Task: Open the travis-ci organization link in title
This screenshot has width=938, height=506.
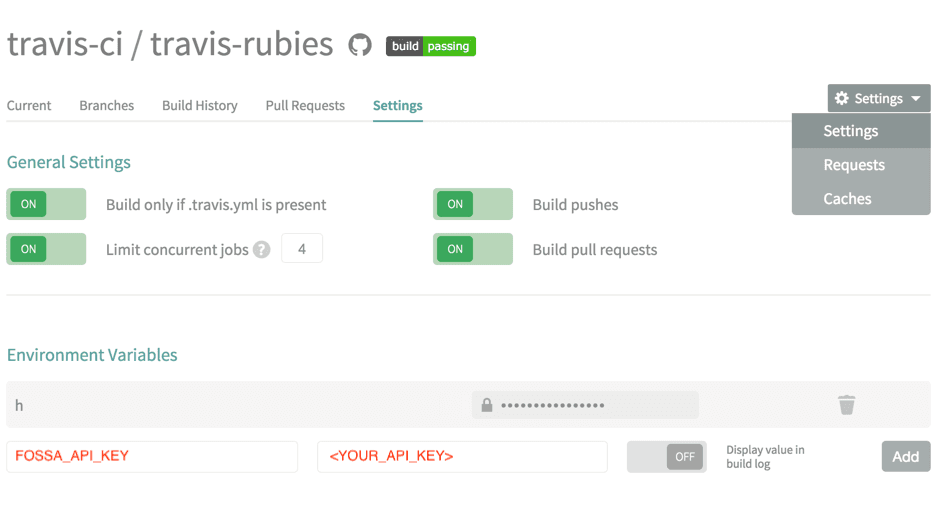Action: [x=65, y=44]
